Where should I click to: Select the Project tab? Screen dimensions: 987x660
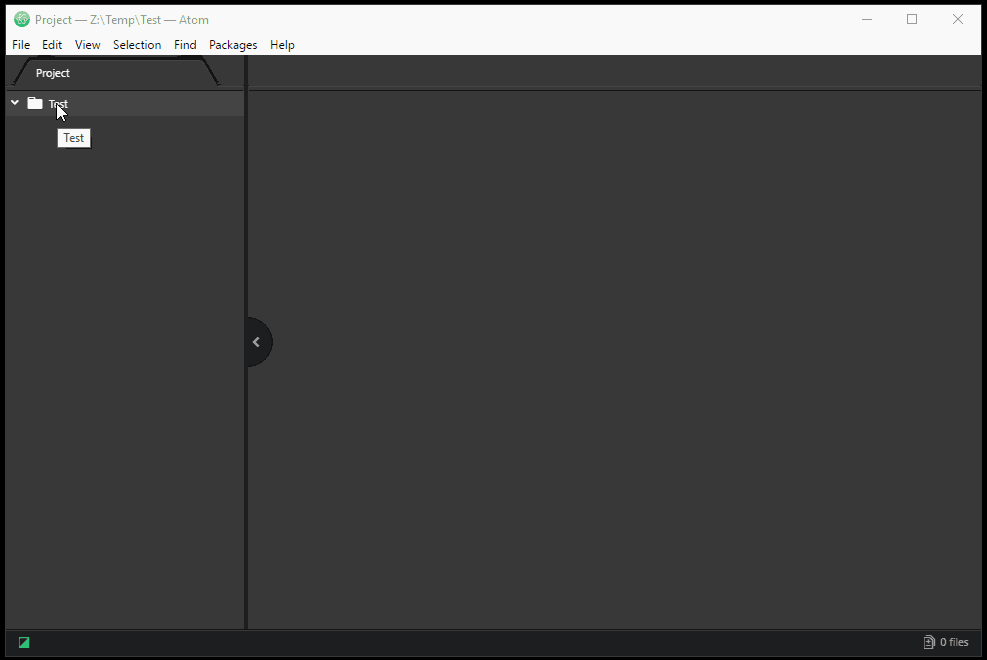point(116,72)
